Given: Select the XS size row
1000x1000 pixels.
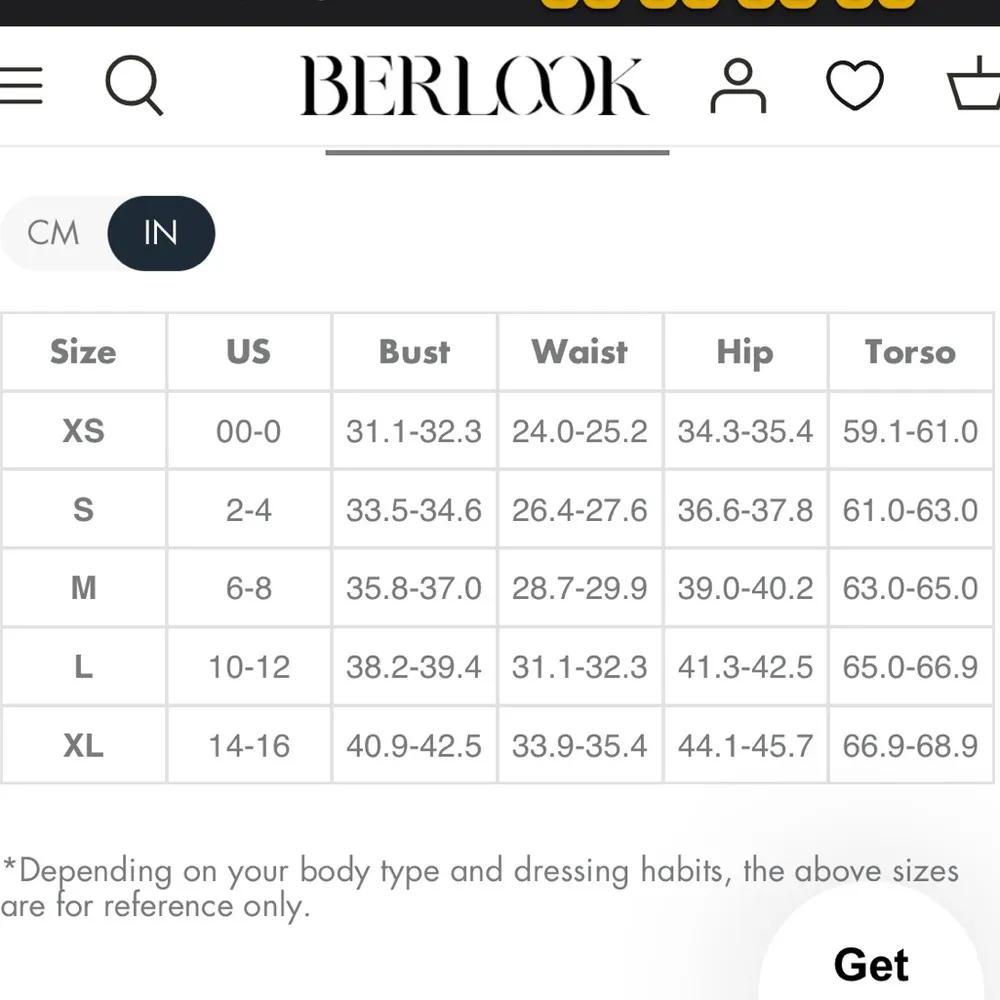Looking at the screenshot, I should (x=83, y=430).
